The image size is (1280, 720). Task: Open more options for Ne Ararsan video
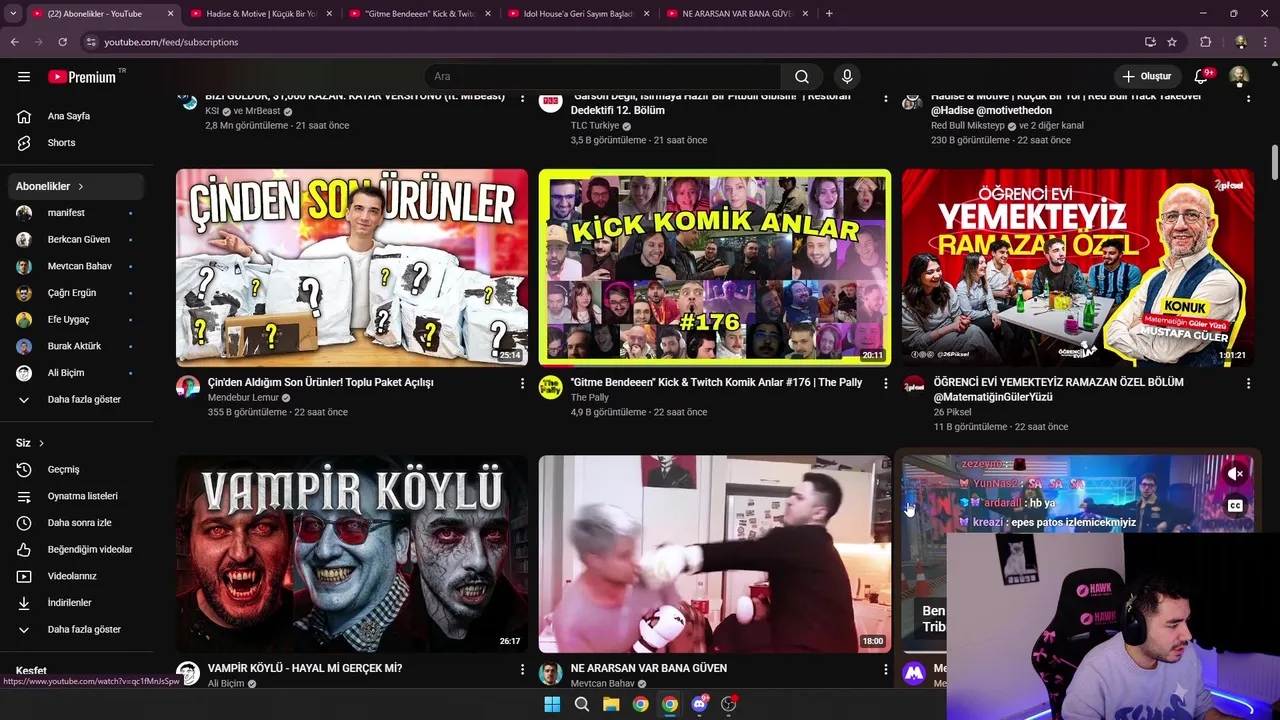pos(885,669)
